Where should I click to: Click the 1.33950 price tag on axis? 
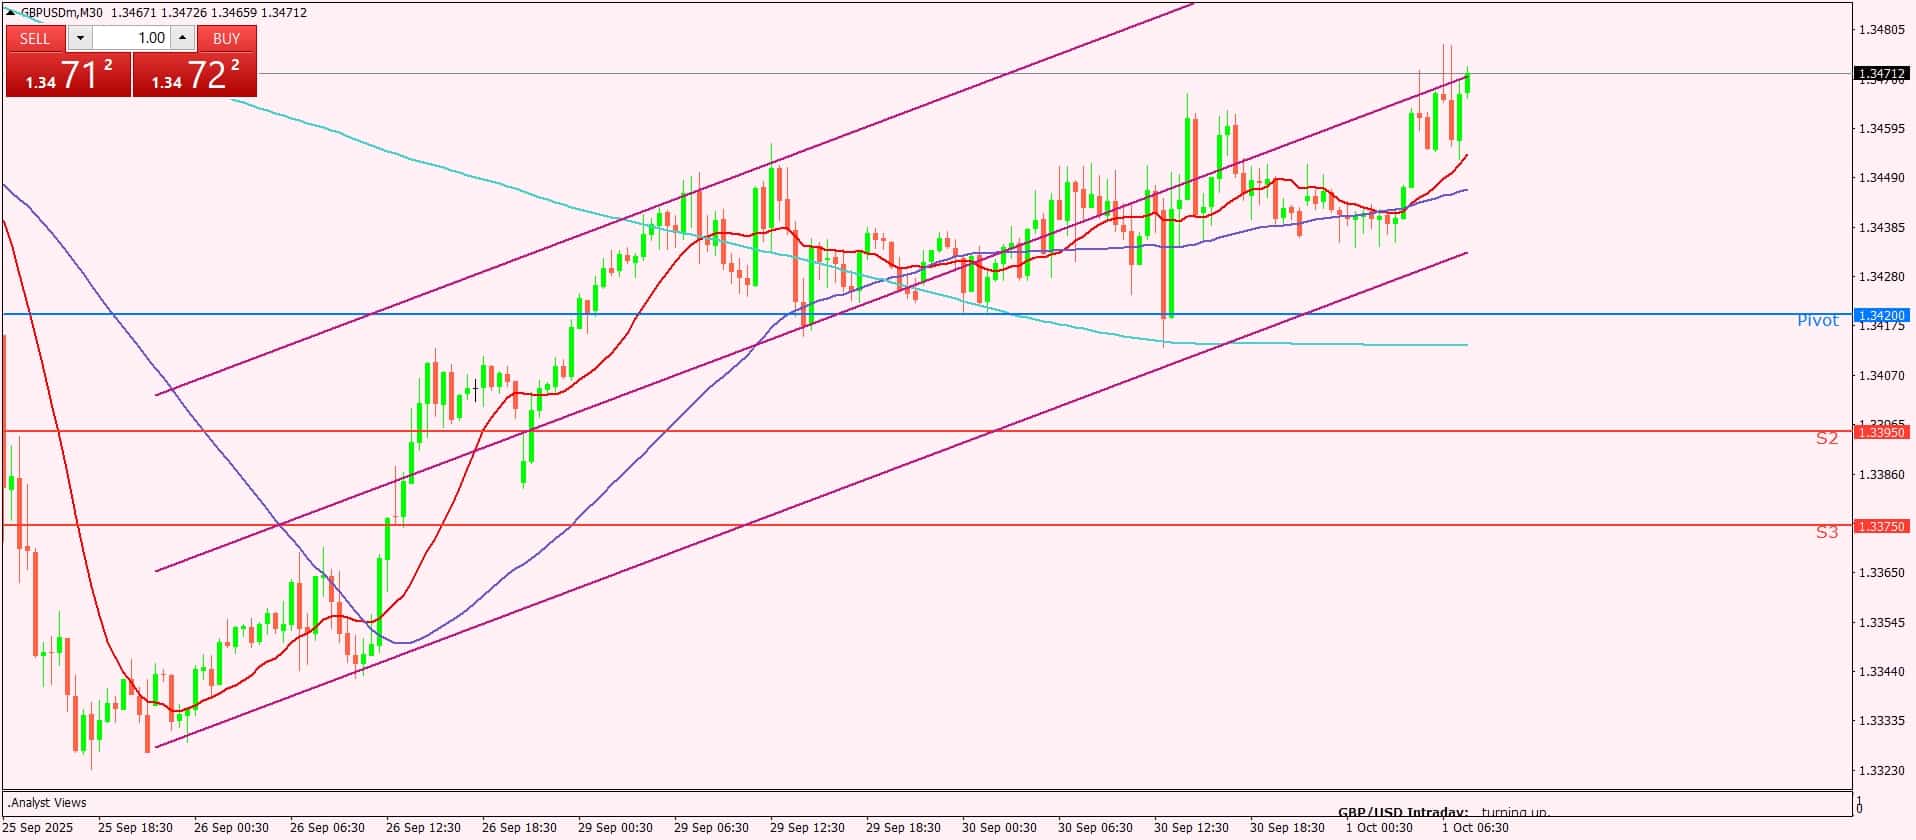1881,432
